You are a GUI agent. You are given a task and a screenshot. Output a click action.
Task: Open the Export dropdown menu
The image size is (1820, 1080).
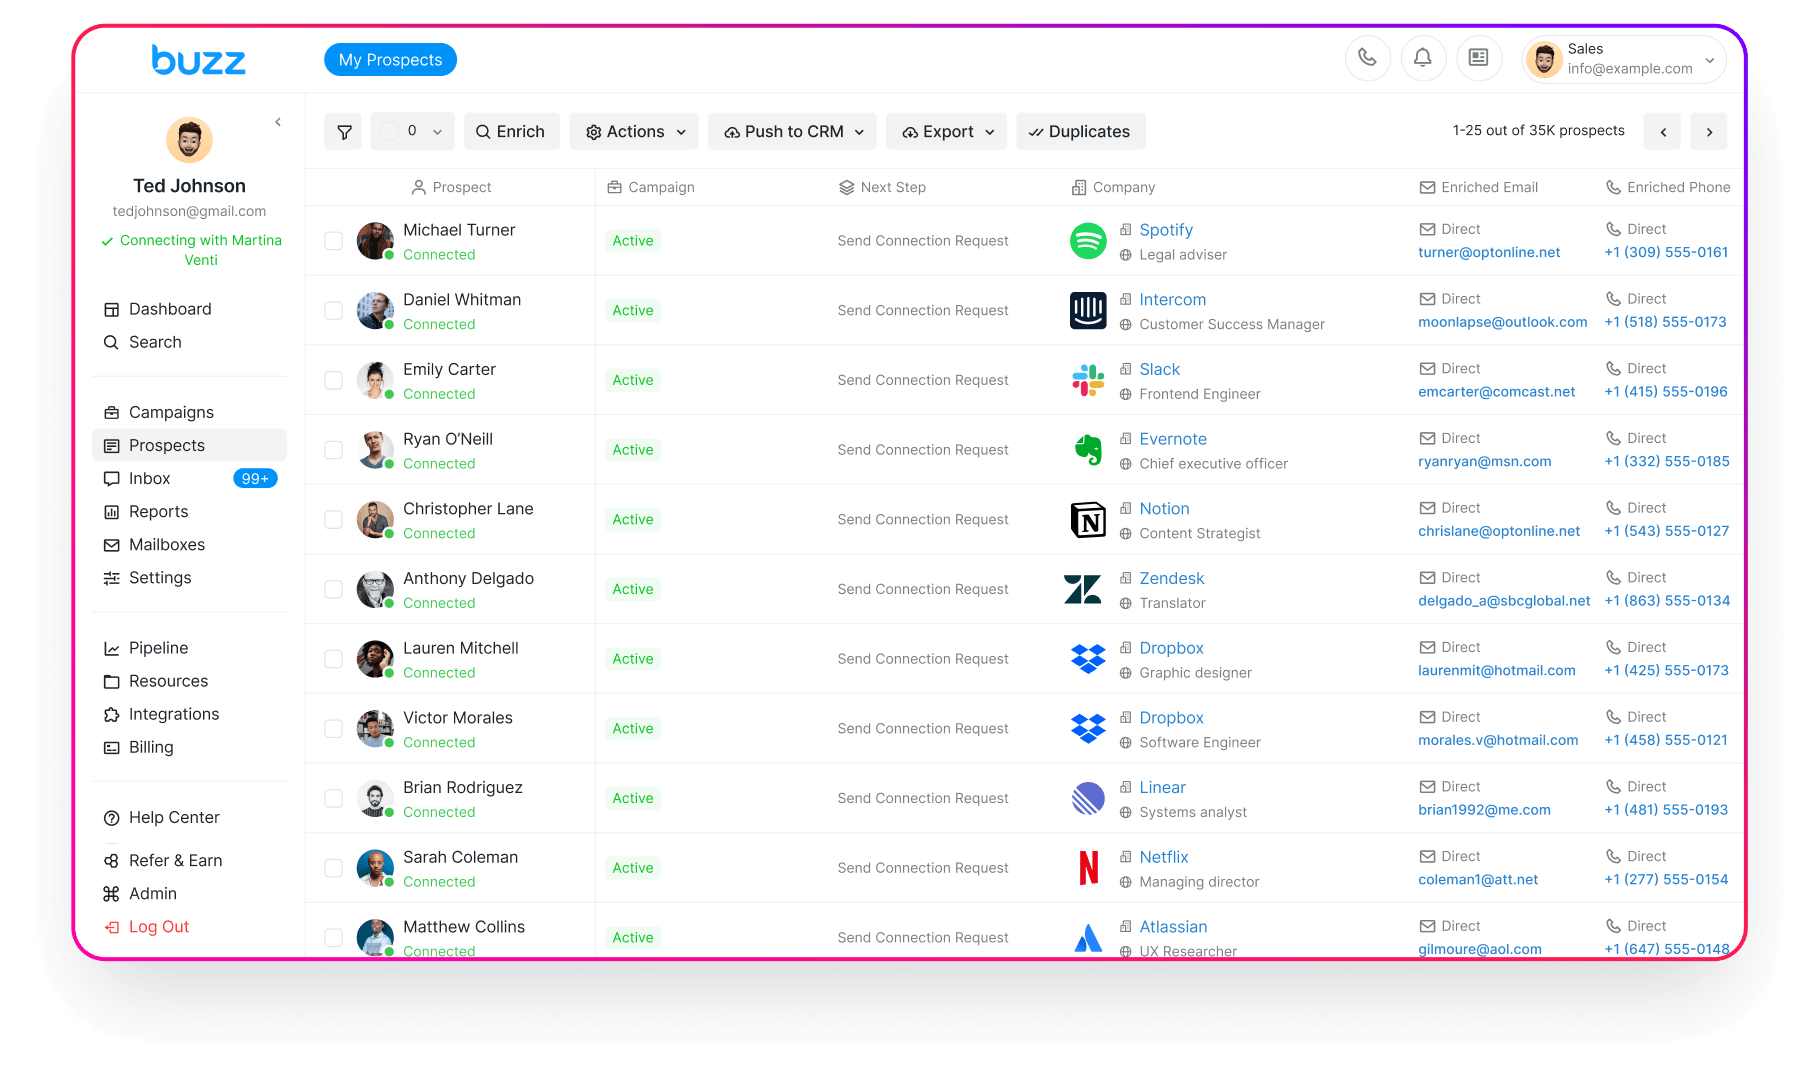(946, 132)
